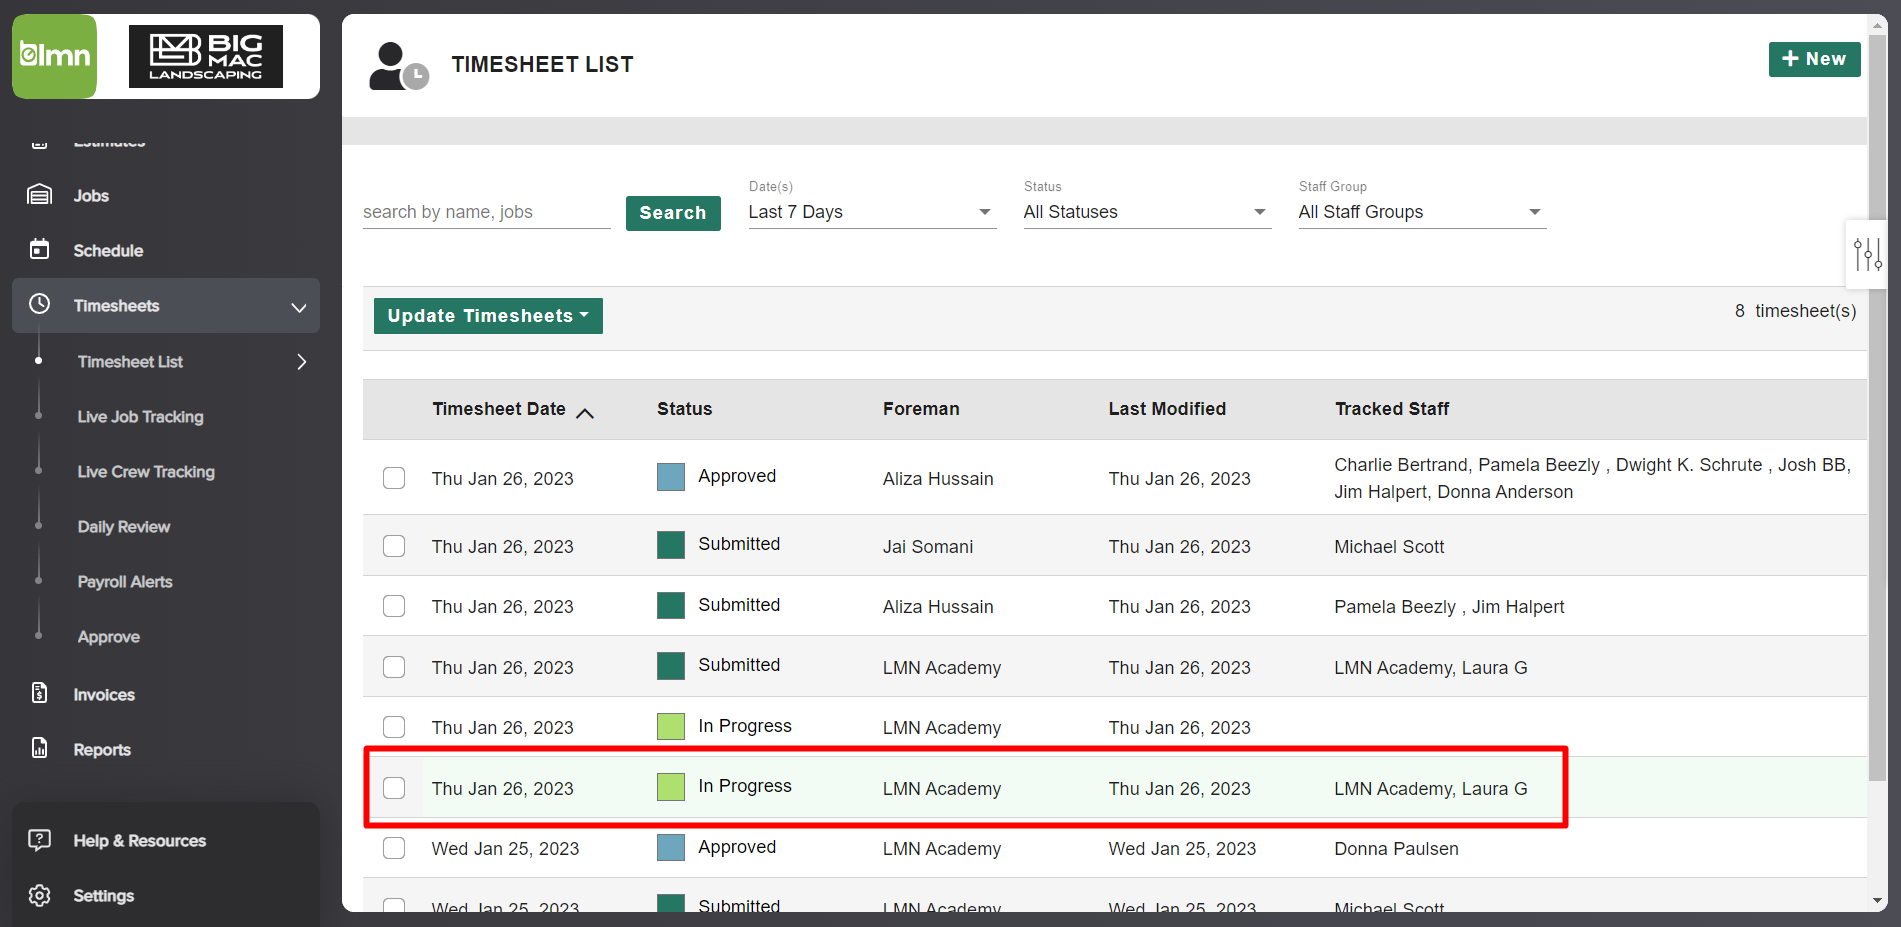This screenshot has width=1901, height=927.
Task: Sort by Tracked Staff column header
Action: (x=1392, y=409)
